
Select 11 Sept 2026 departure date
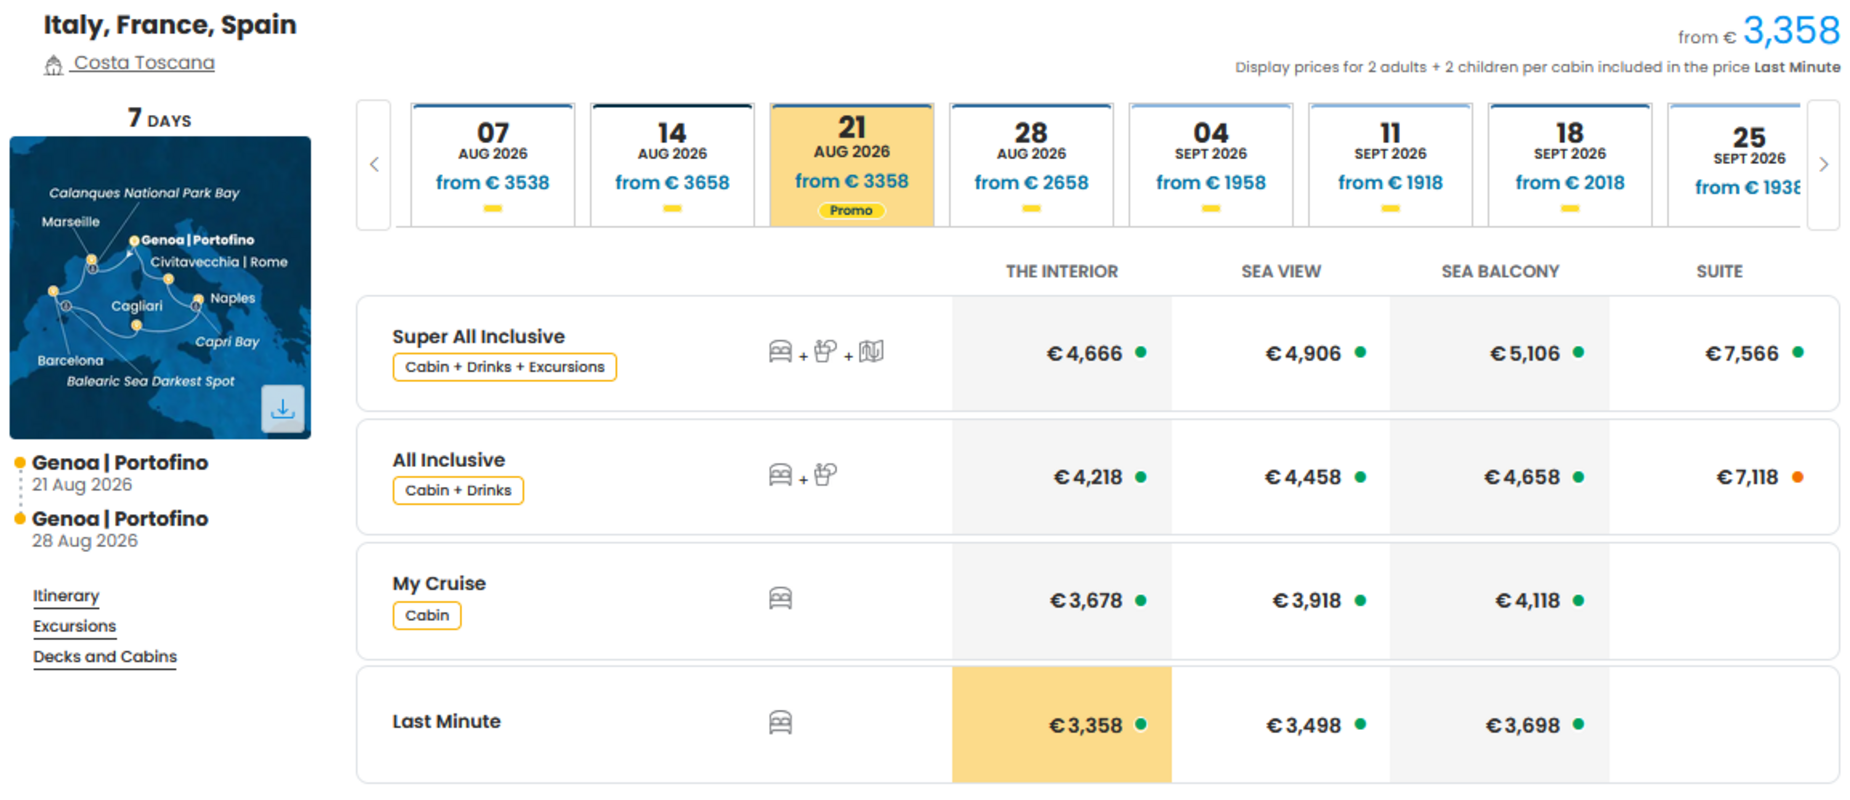pos(1390,166)
